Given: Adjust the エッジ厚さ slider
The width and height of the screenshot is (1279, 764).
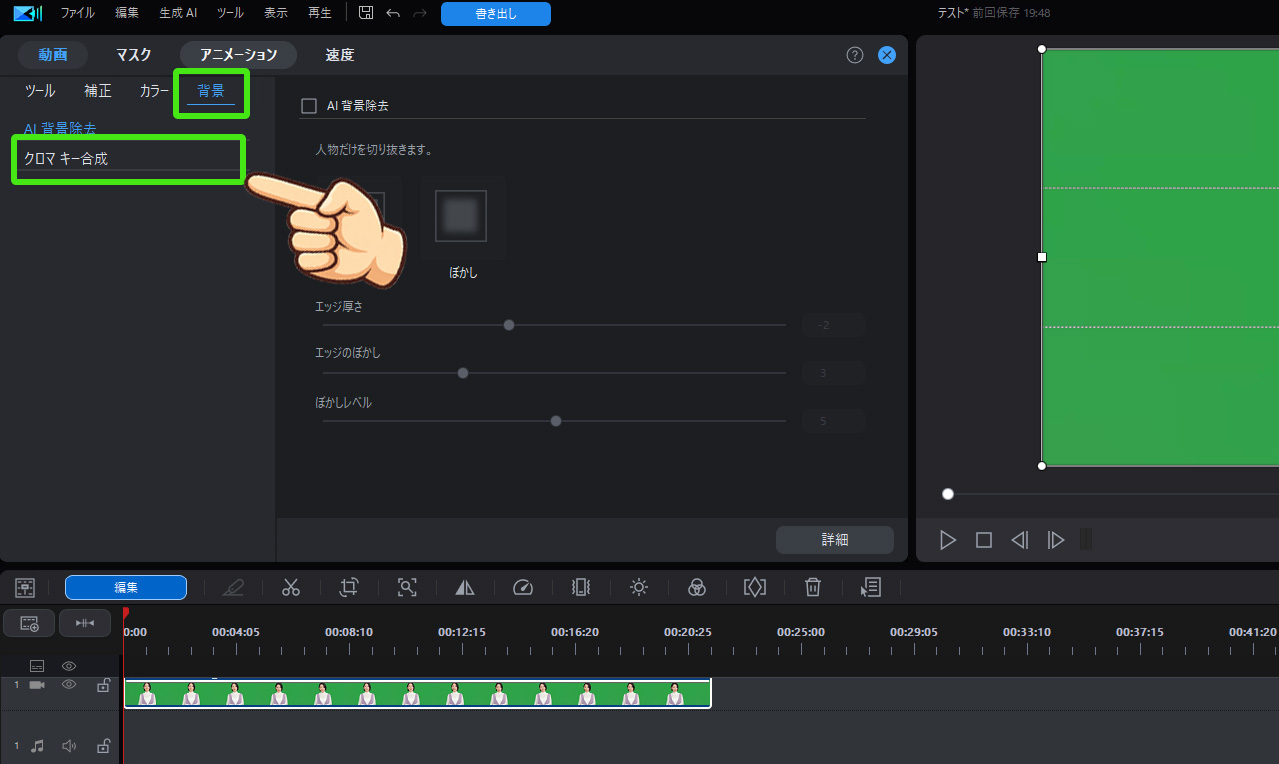Looking at the screenshot, I should (508, 324).
